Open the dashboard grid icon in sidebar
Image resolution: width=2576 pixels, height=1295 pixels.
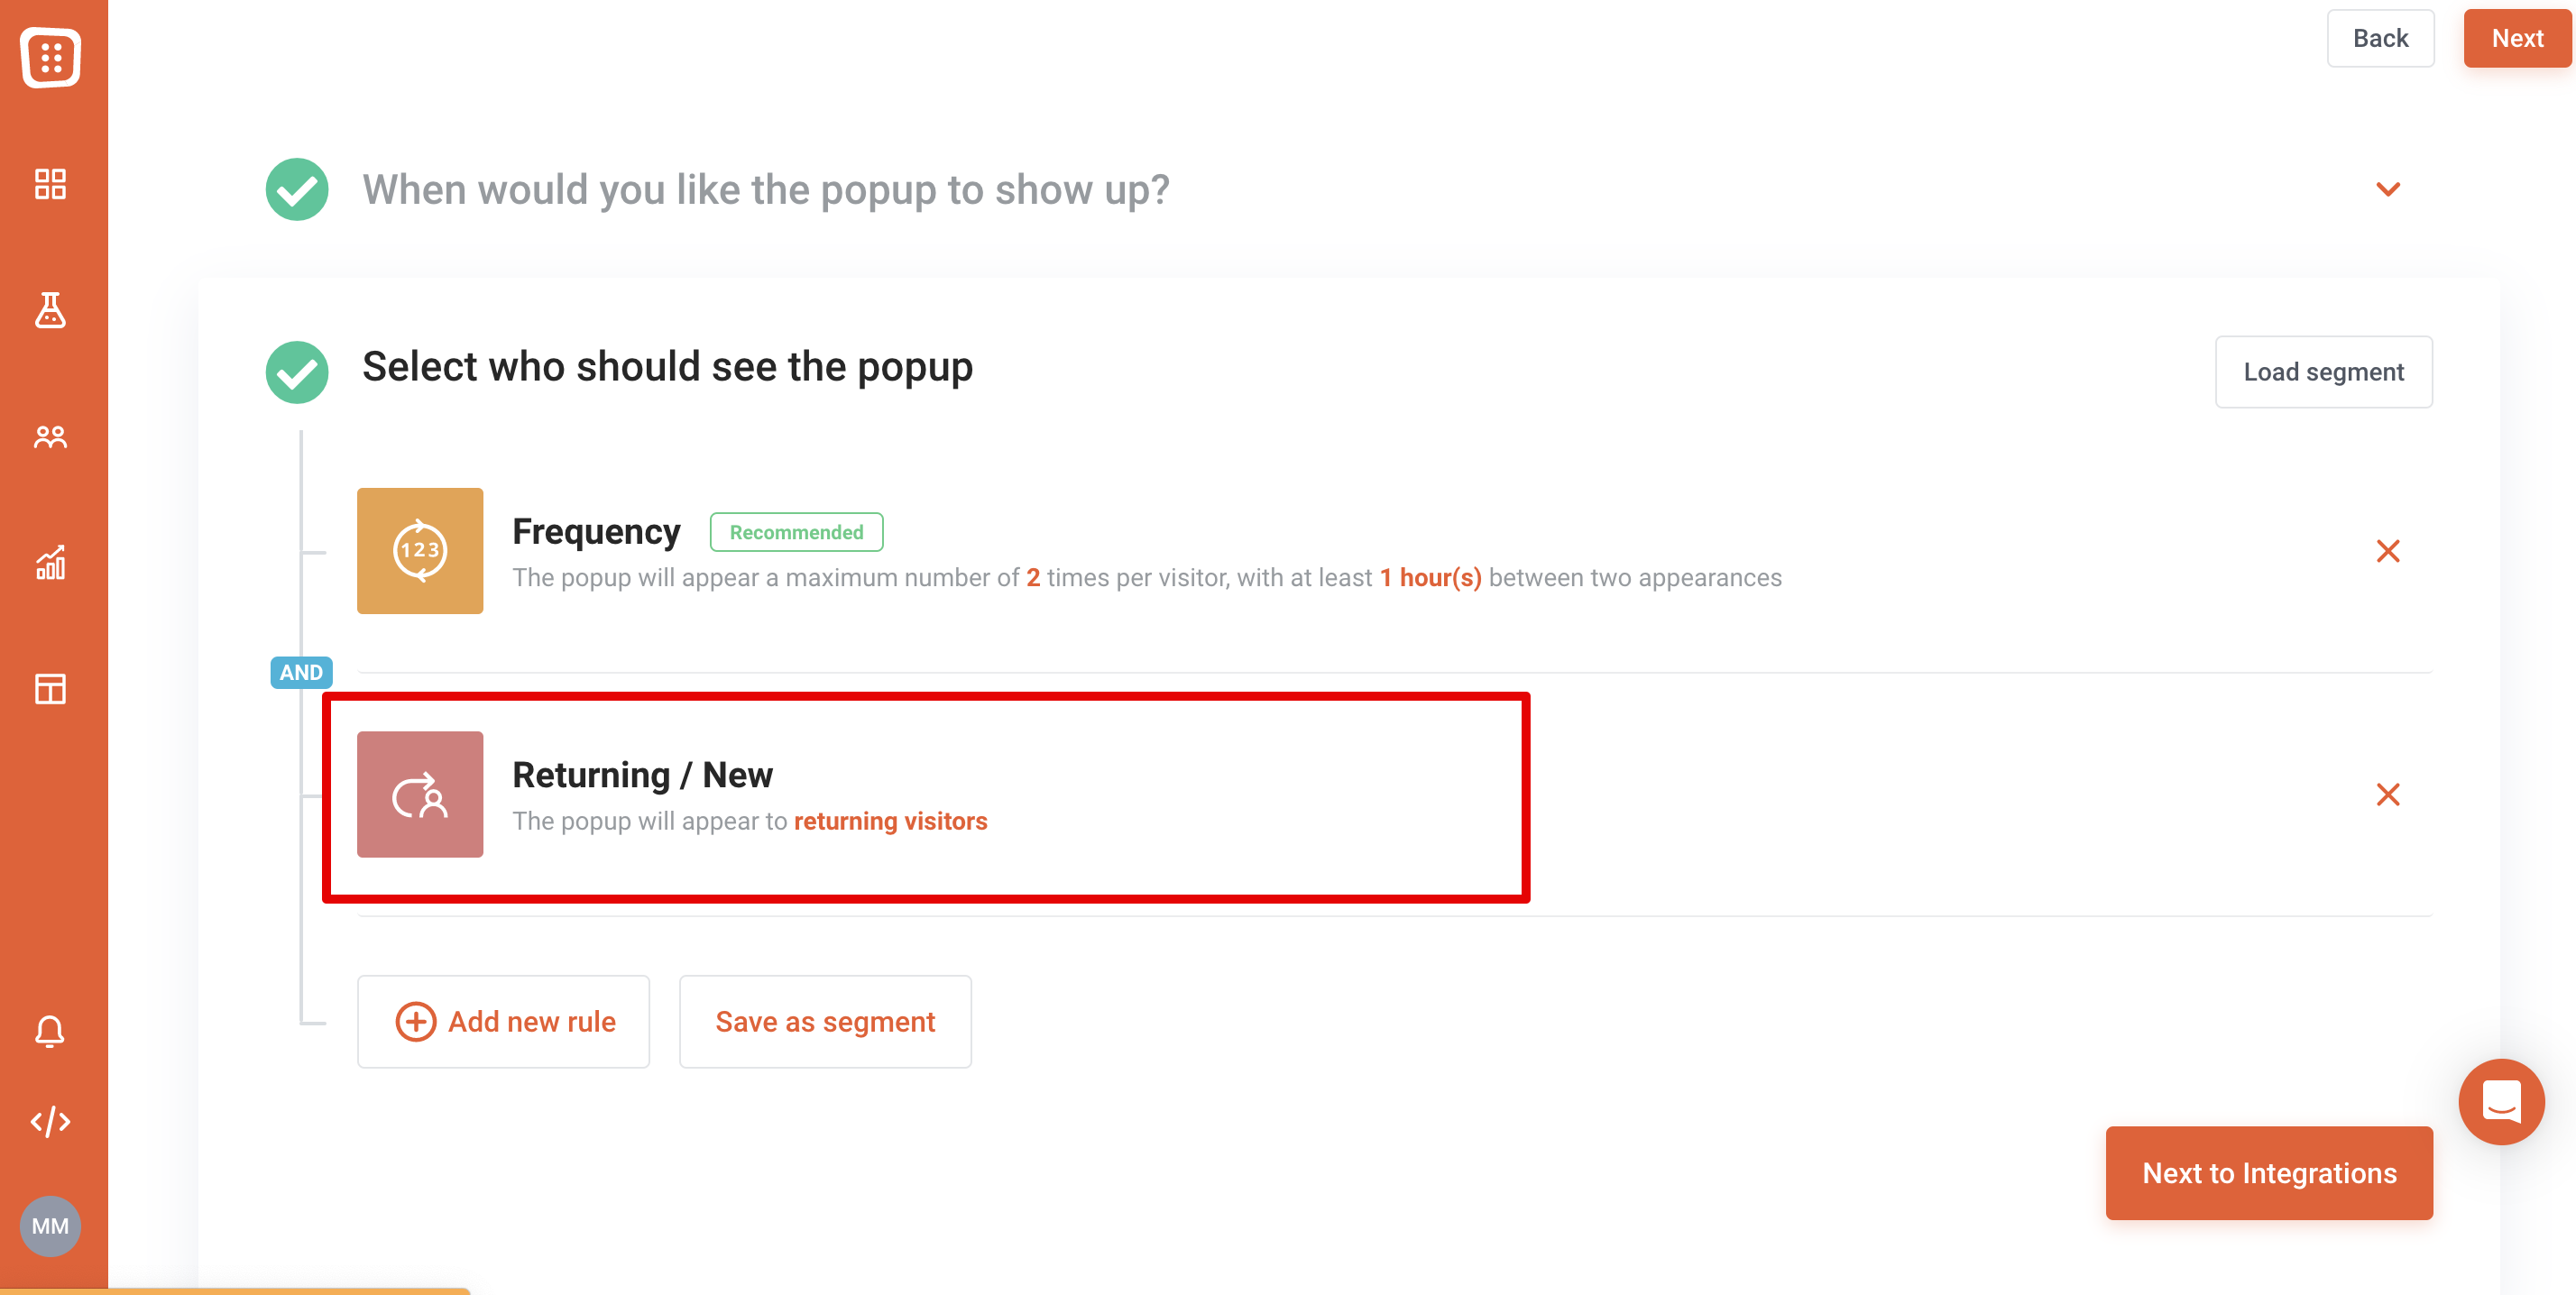pyautogui.click(x=50, y=184)
